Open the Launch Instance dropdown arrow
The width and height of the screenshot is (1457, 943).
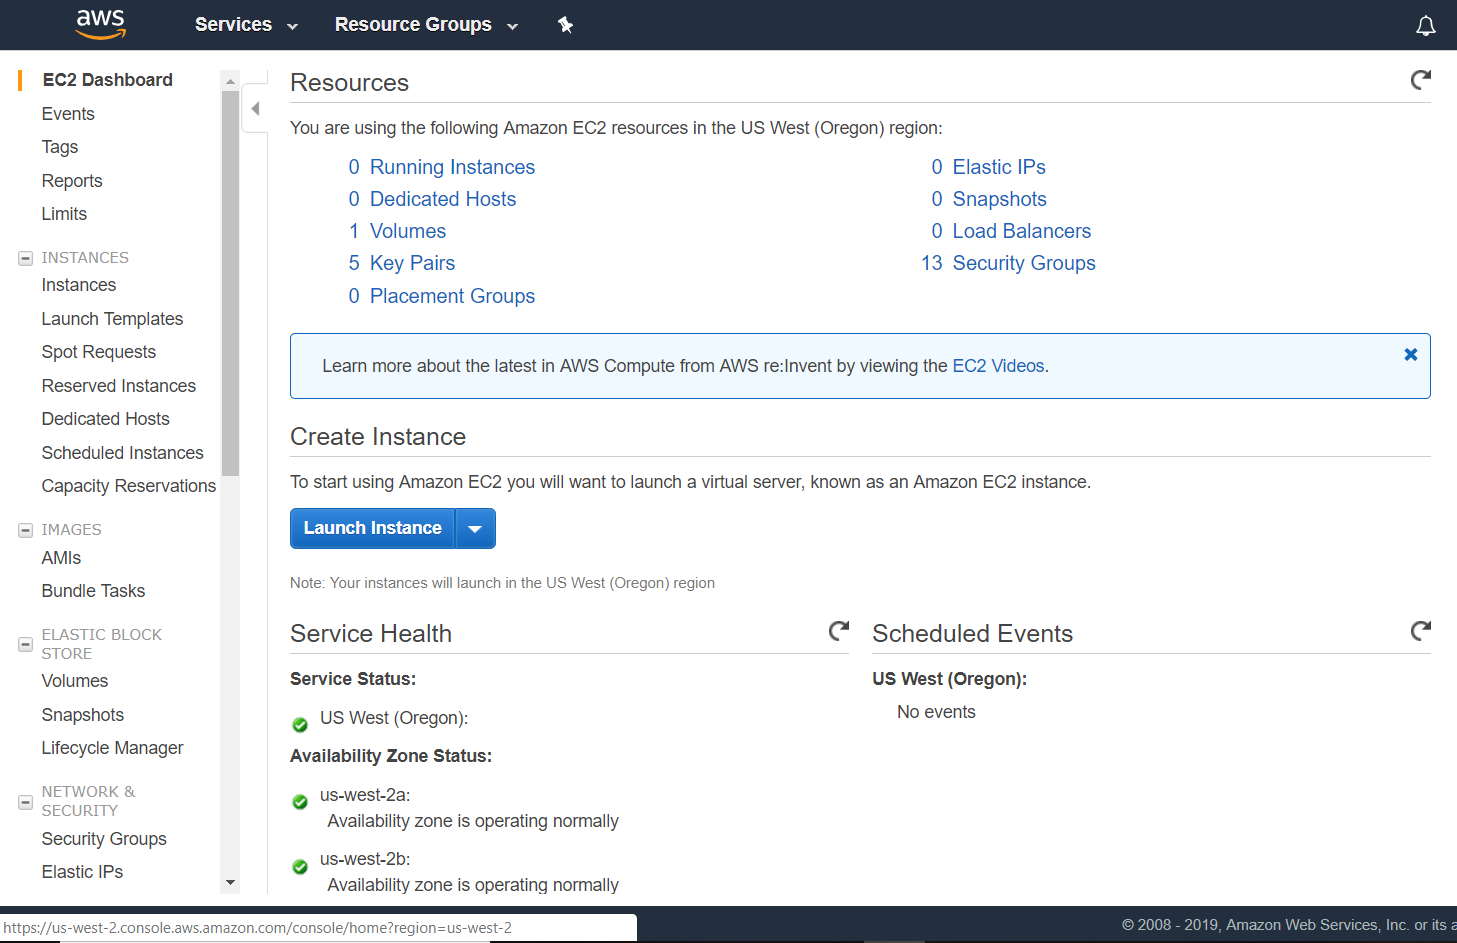coord(475,529)
